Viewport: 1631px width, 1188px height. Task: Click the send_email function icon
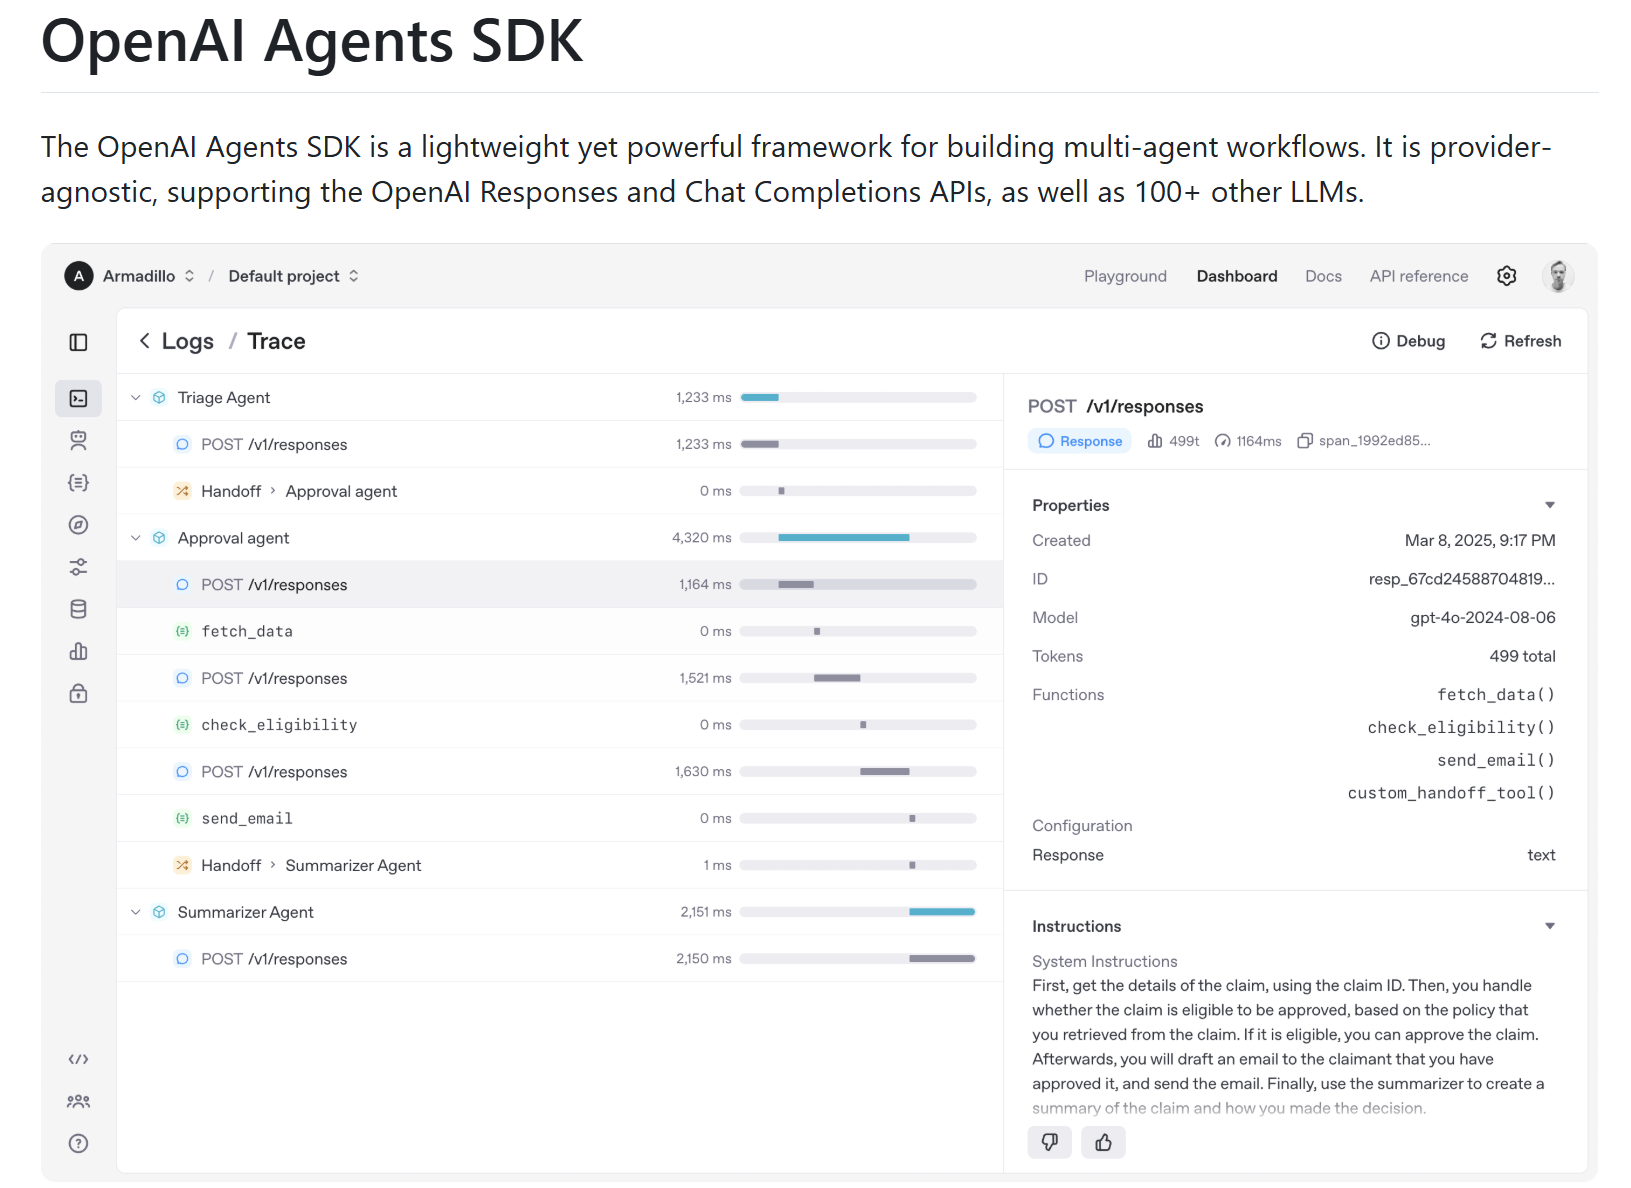(182, 818)
